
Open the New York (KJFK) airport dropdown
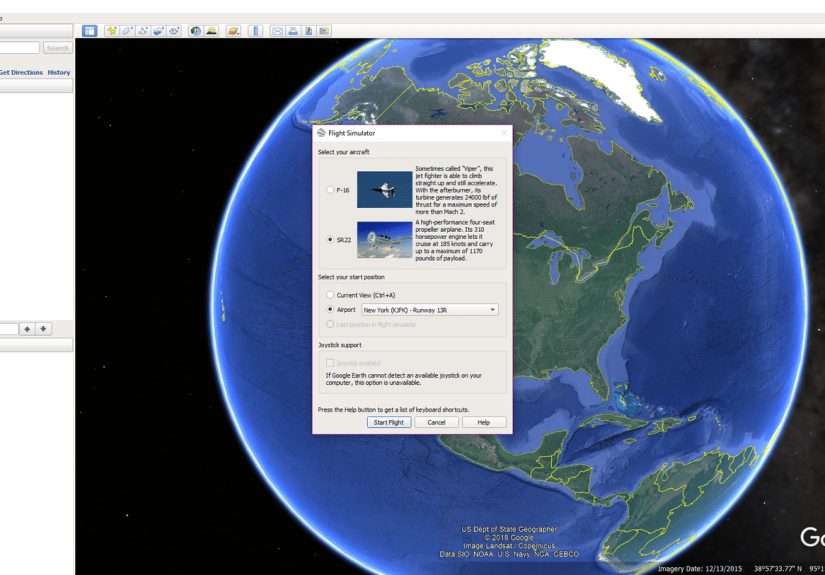point(429,310)
